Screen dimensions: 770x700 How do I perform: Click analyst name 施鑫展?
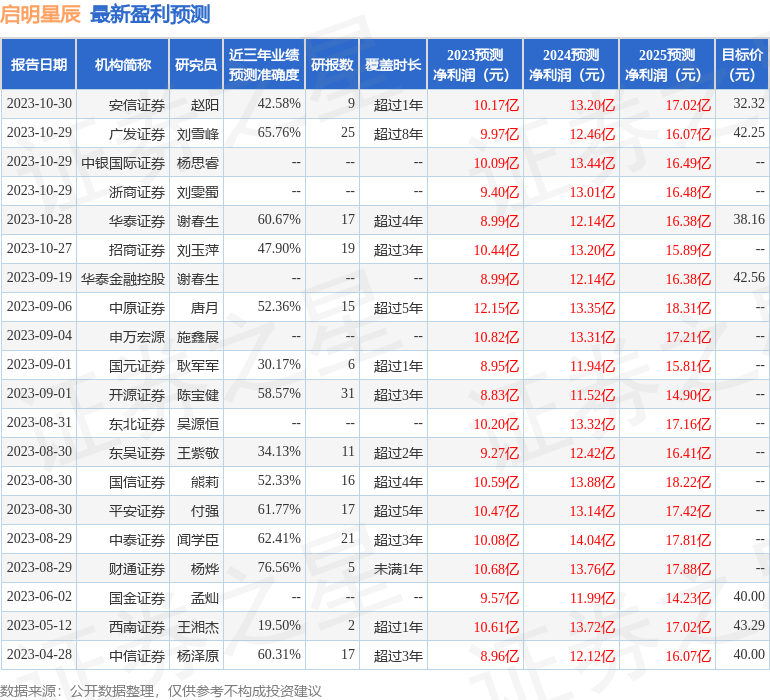(198, 336)
